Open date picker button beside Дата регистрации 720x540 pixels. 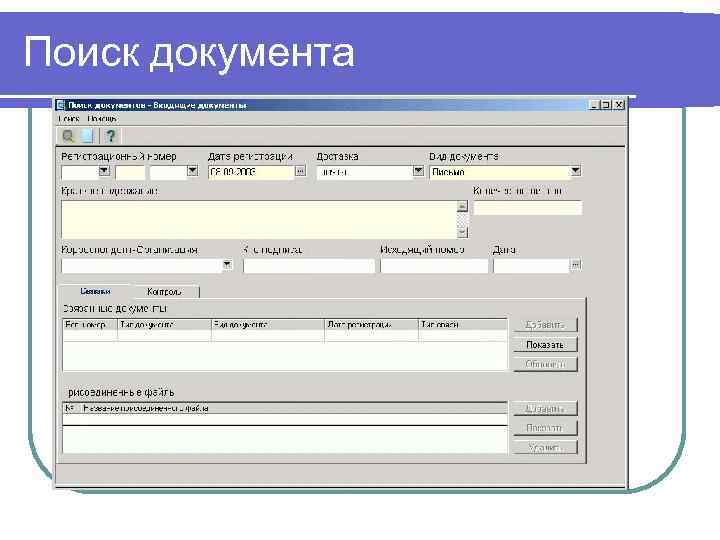click(300, 171)
